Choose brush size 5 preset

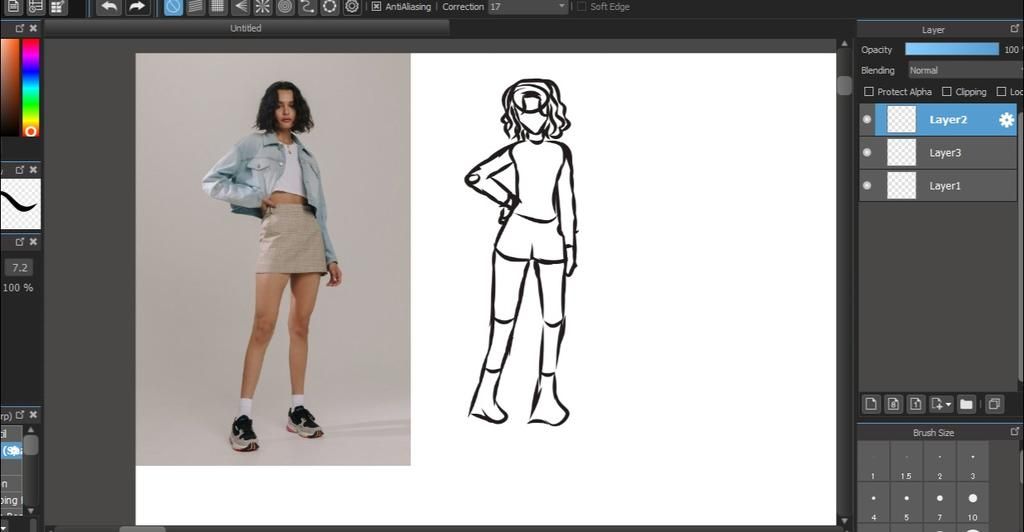click(906, 503)
